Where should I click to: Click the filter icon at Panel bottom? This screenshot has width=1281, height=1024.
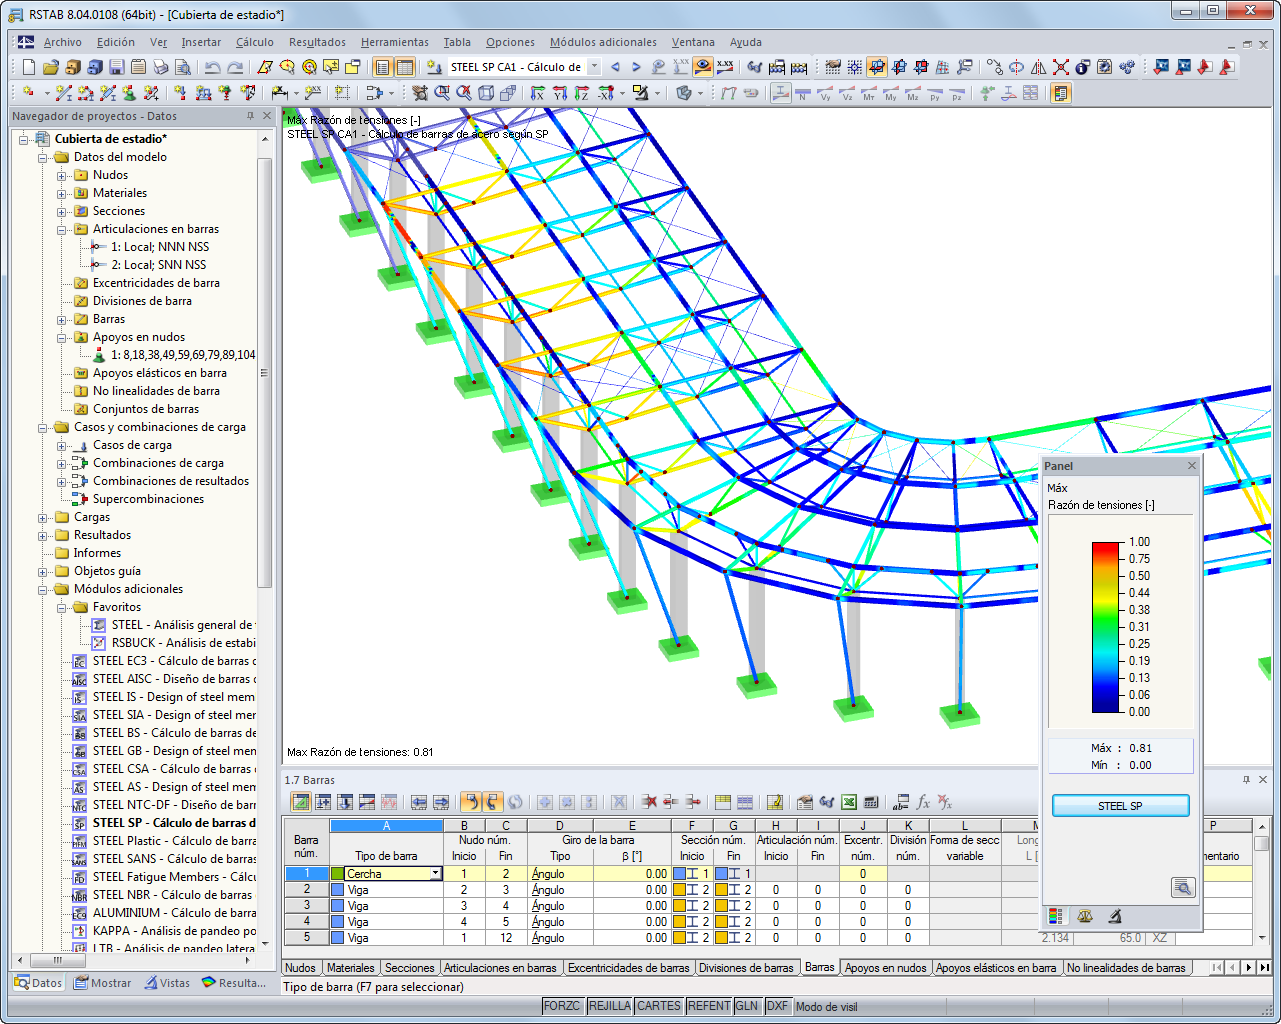click(x=1115, y=916)
